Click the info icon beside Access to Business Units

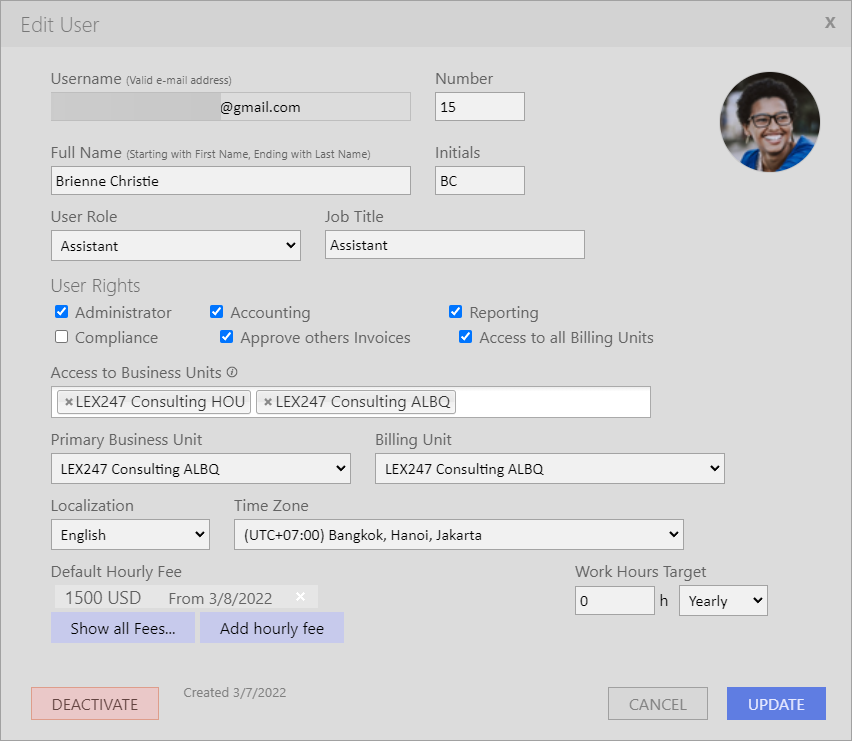(x=232, y=372)
